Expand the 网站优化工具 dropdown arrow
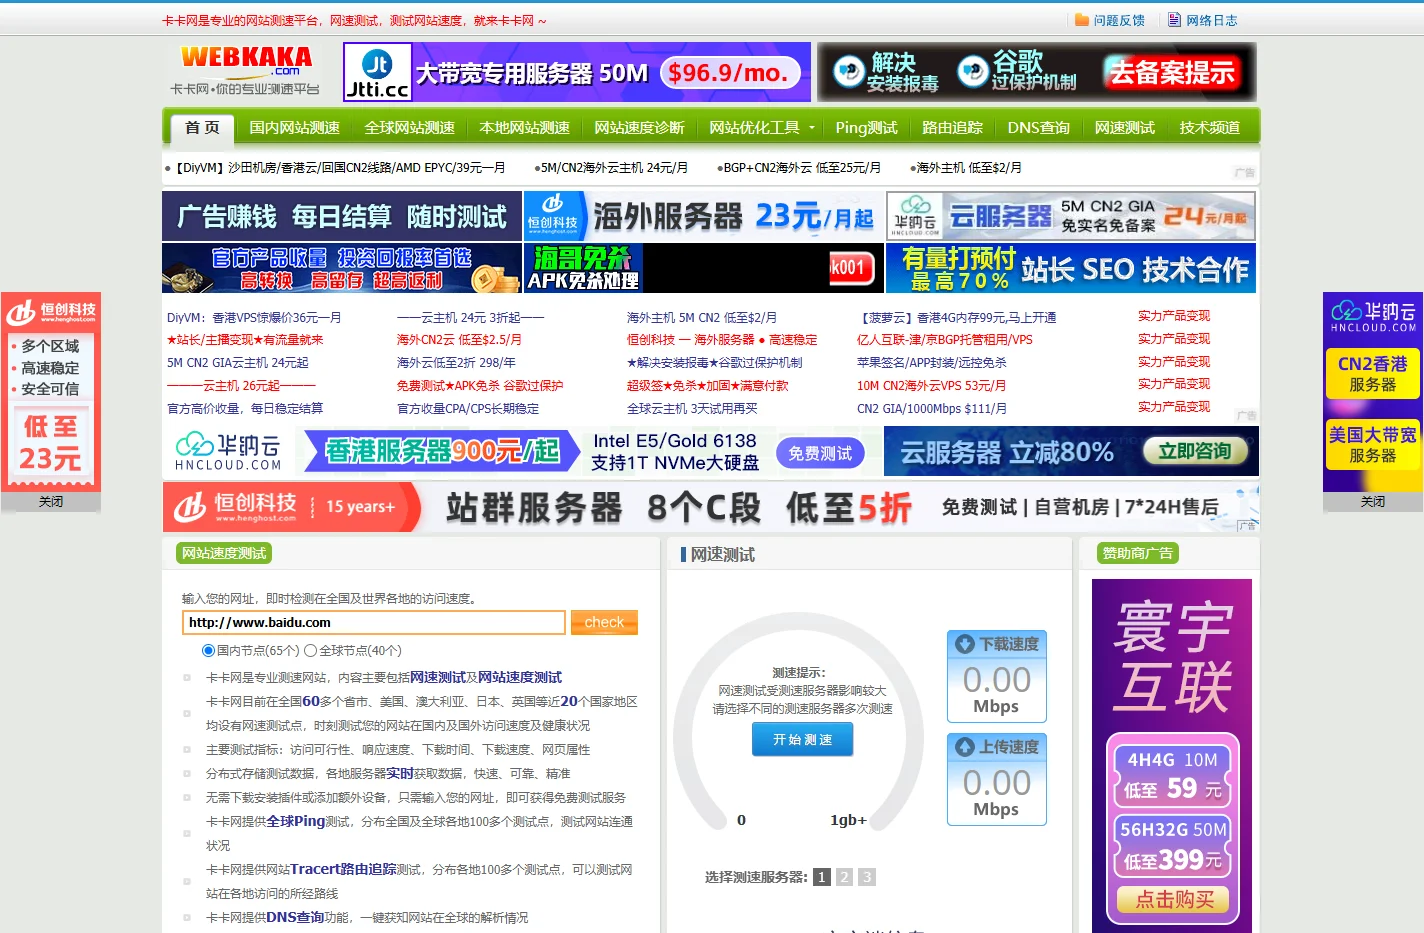Image resolution: width=1424 pixels, height=933 pixels. pyautogui.click(x=812, y=128)
